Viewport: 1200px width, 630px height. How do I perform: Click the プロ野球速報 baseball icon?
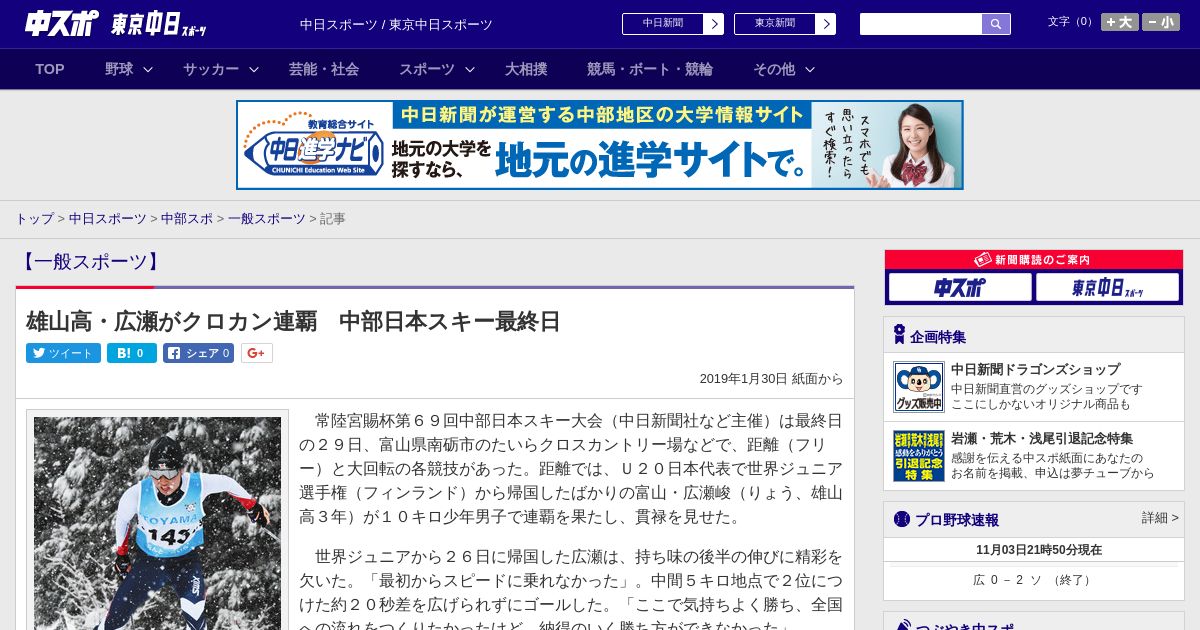click(902, 519)
